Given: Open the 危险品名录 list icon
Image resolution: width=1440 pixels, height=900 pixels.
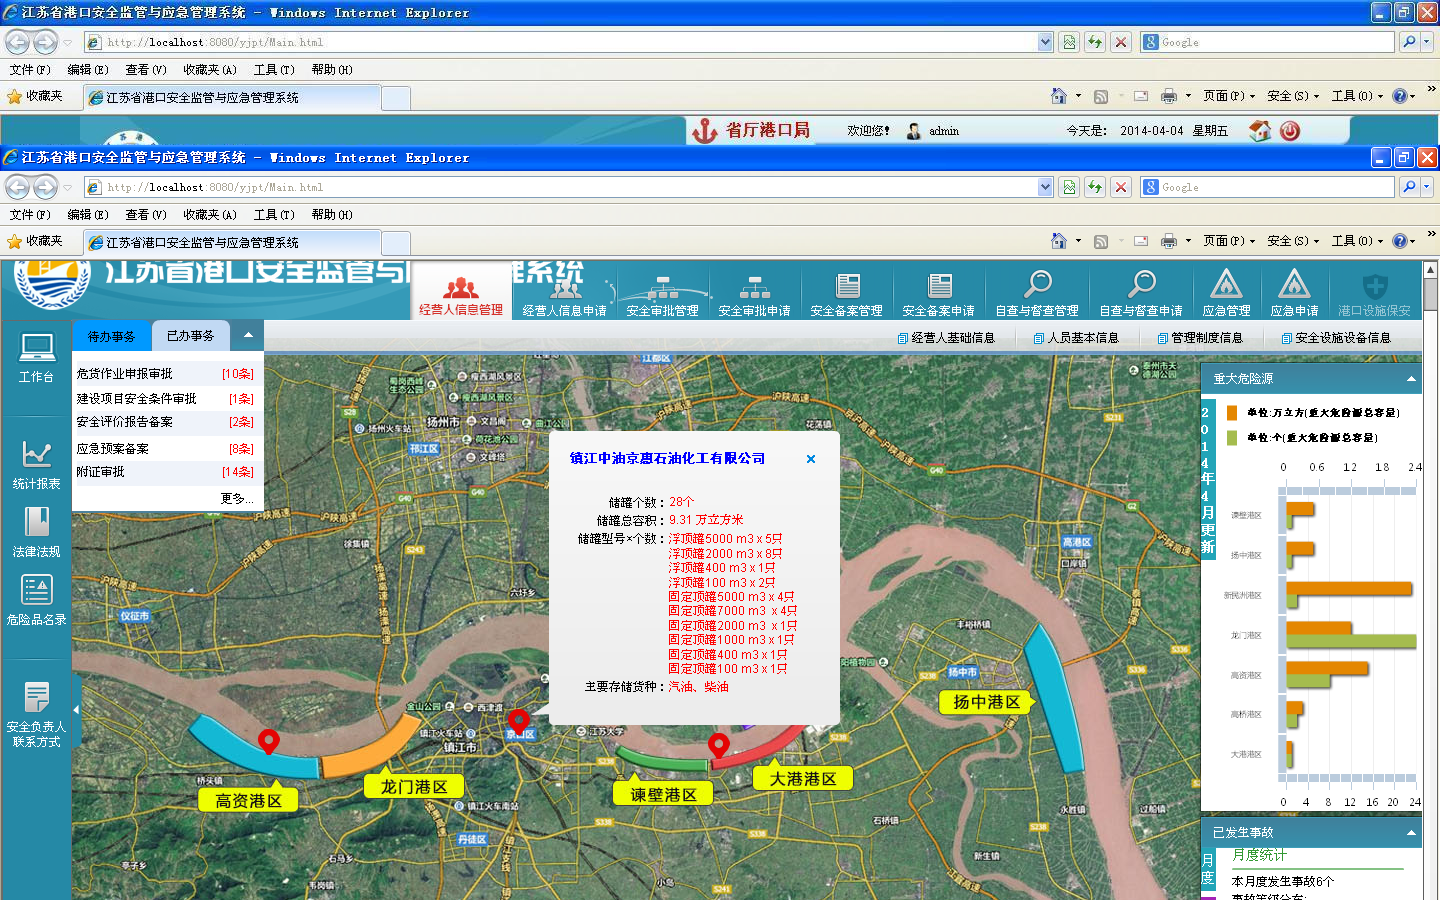Looking at the screenshot, I should click(x=37, y=590).
